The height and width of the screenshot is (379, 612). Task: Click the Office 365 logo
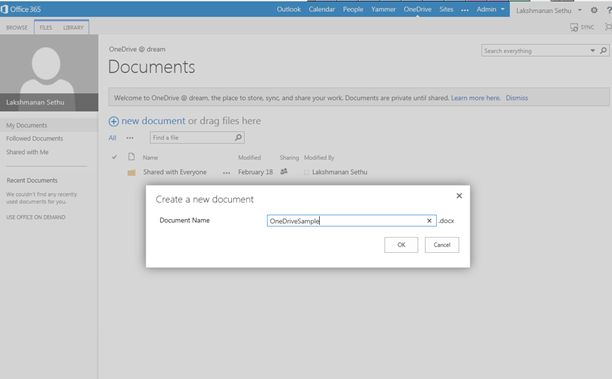click(21, 9)
